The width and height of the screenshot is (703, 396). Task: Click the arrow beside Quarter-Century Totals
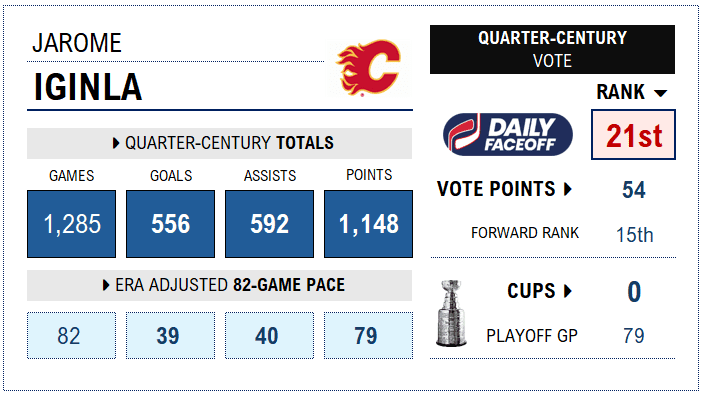point(116,143)
